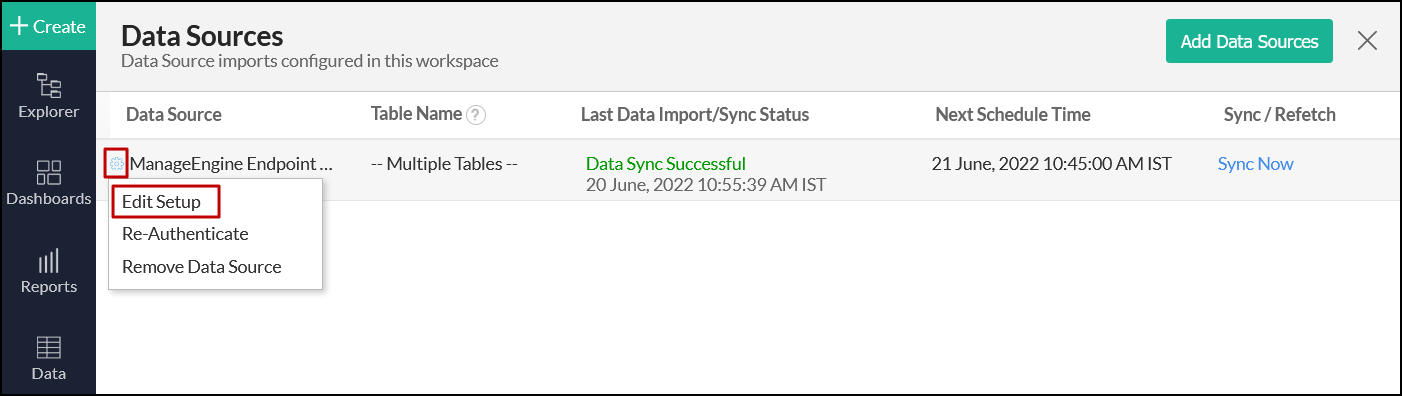Open the Data sidebar icon
The height and width of the screenshot is (396, 1402).
[48, 359]
